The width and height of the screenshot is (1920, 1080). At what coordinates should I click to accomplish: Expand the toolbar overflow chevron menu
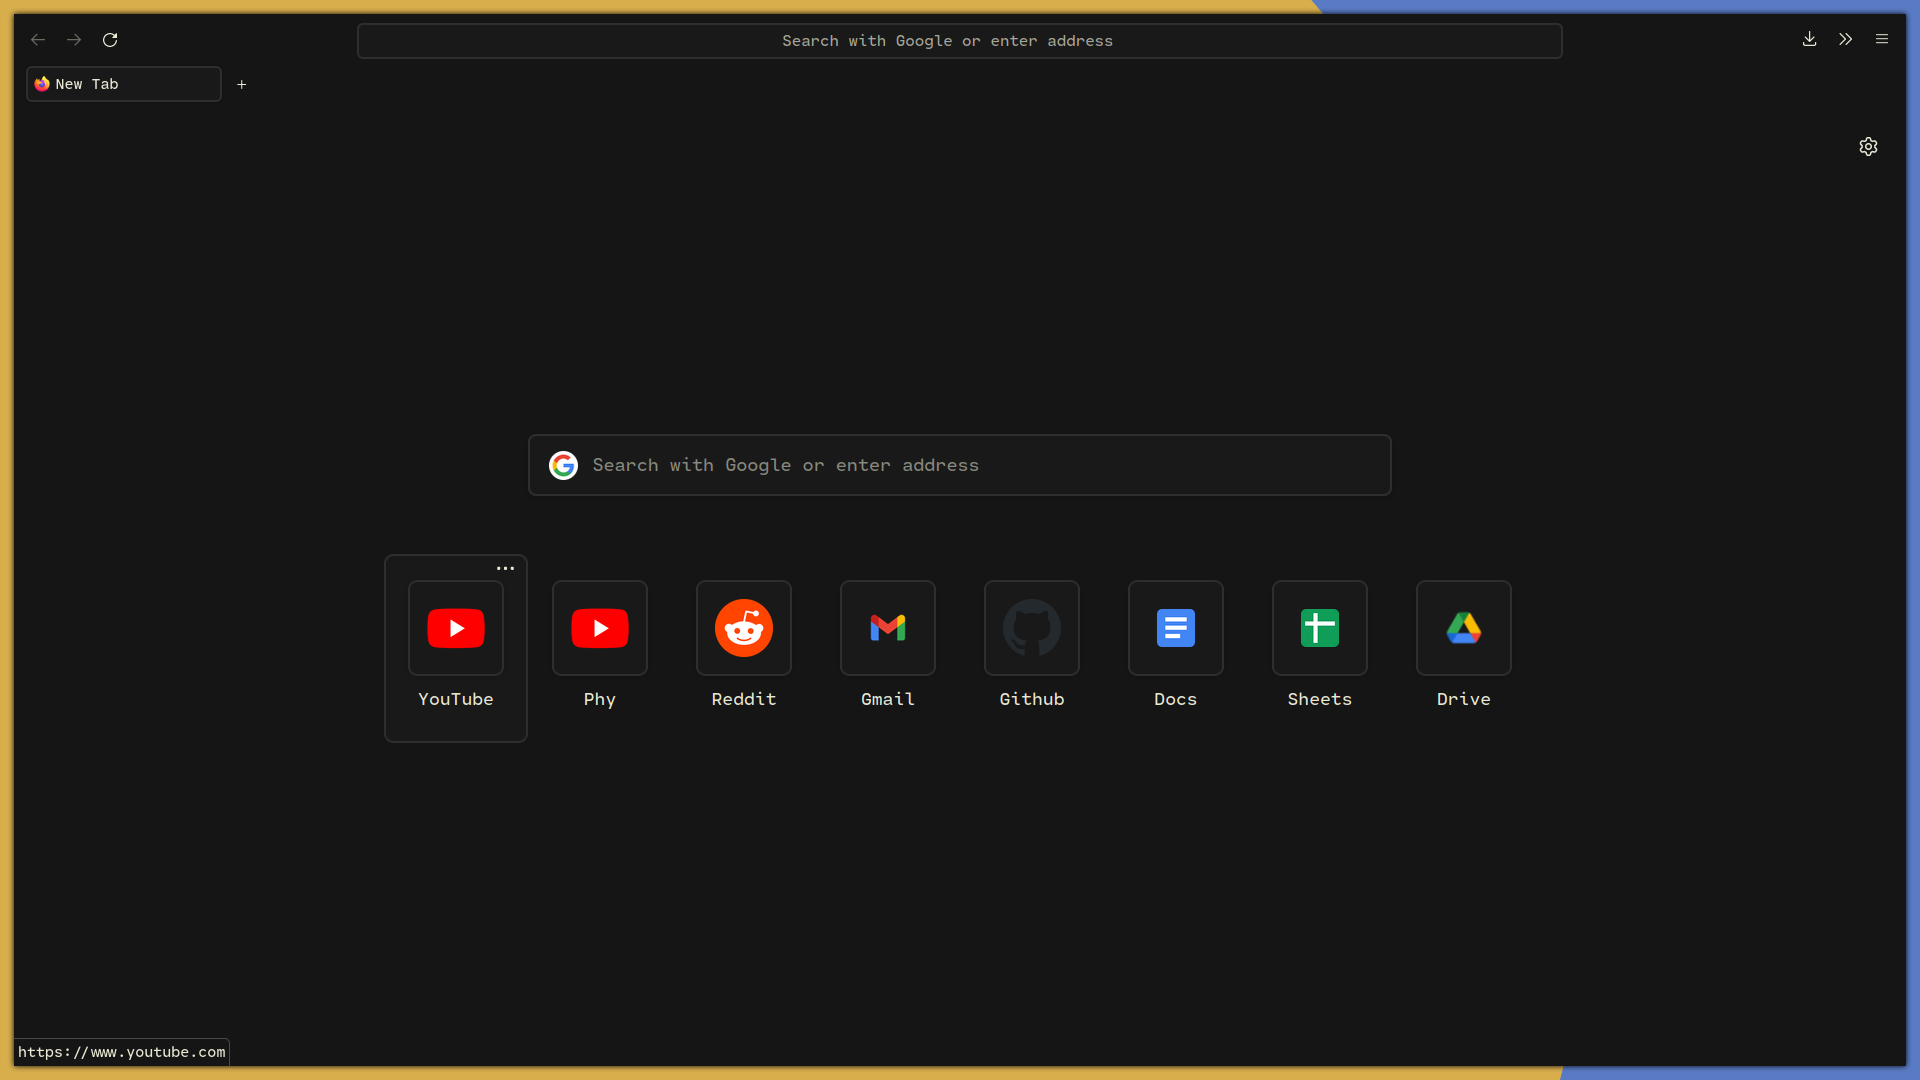coord(1845,40)
